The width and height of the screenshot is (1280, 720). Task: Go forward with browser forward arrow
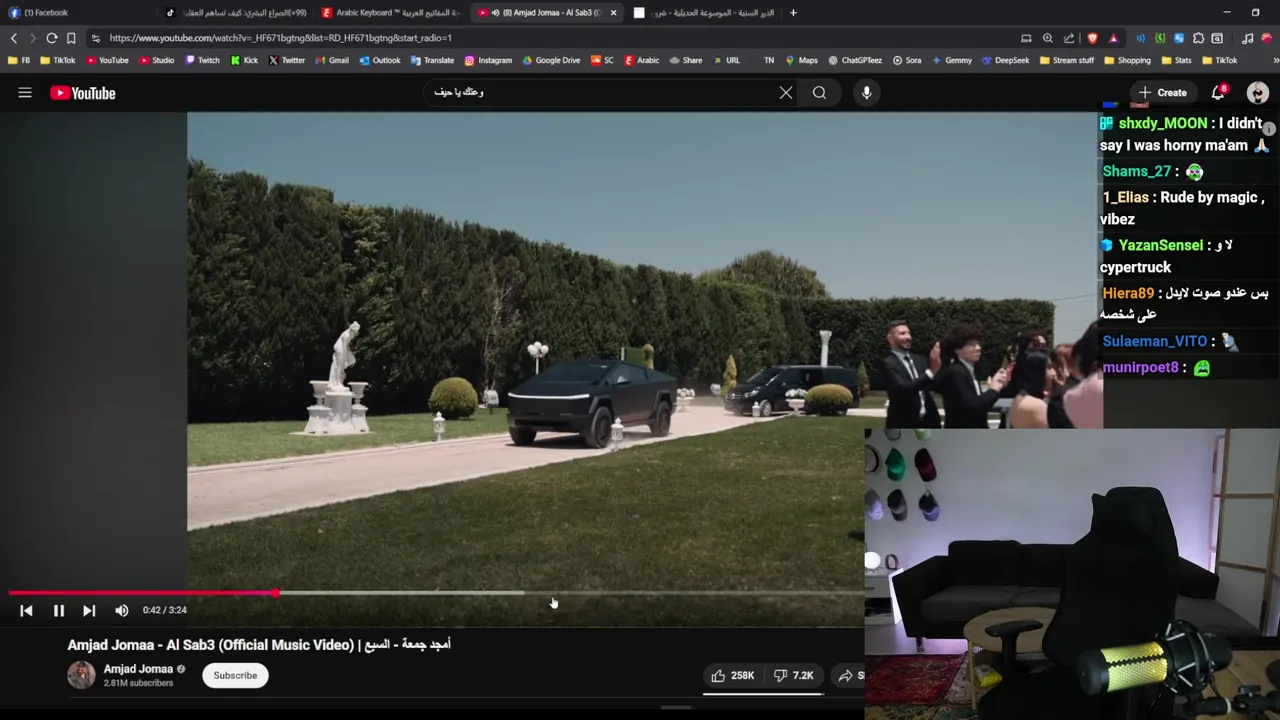[x=32, y=38]
